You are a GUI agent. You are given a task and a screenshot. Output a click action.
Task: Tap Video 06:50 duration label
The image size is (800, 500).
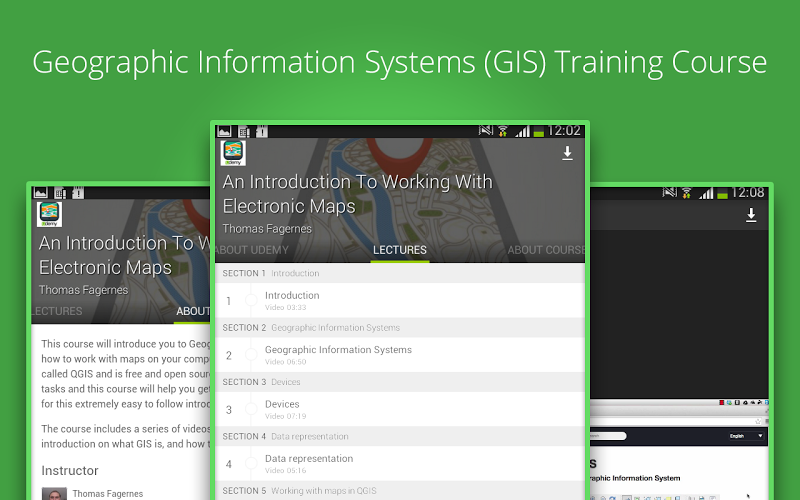[x=286, y=362]
